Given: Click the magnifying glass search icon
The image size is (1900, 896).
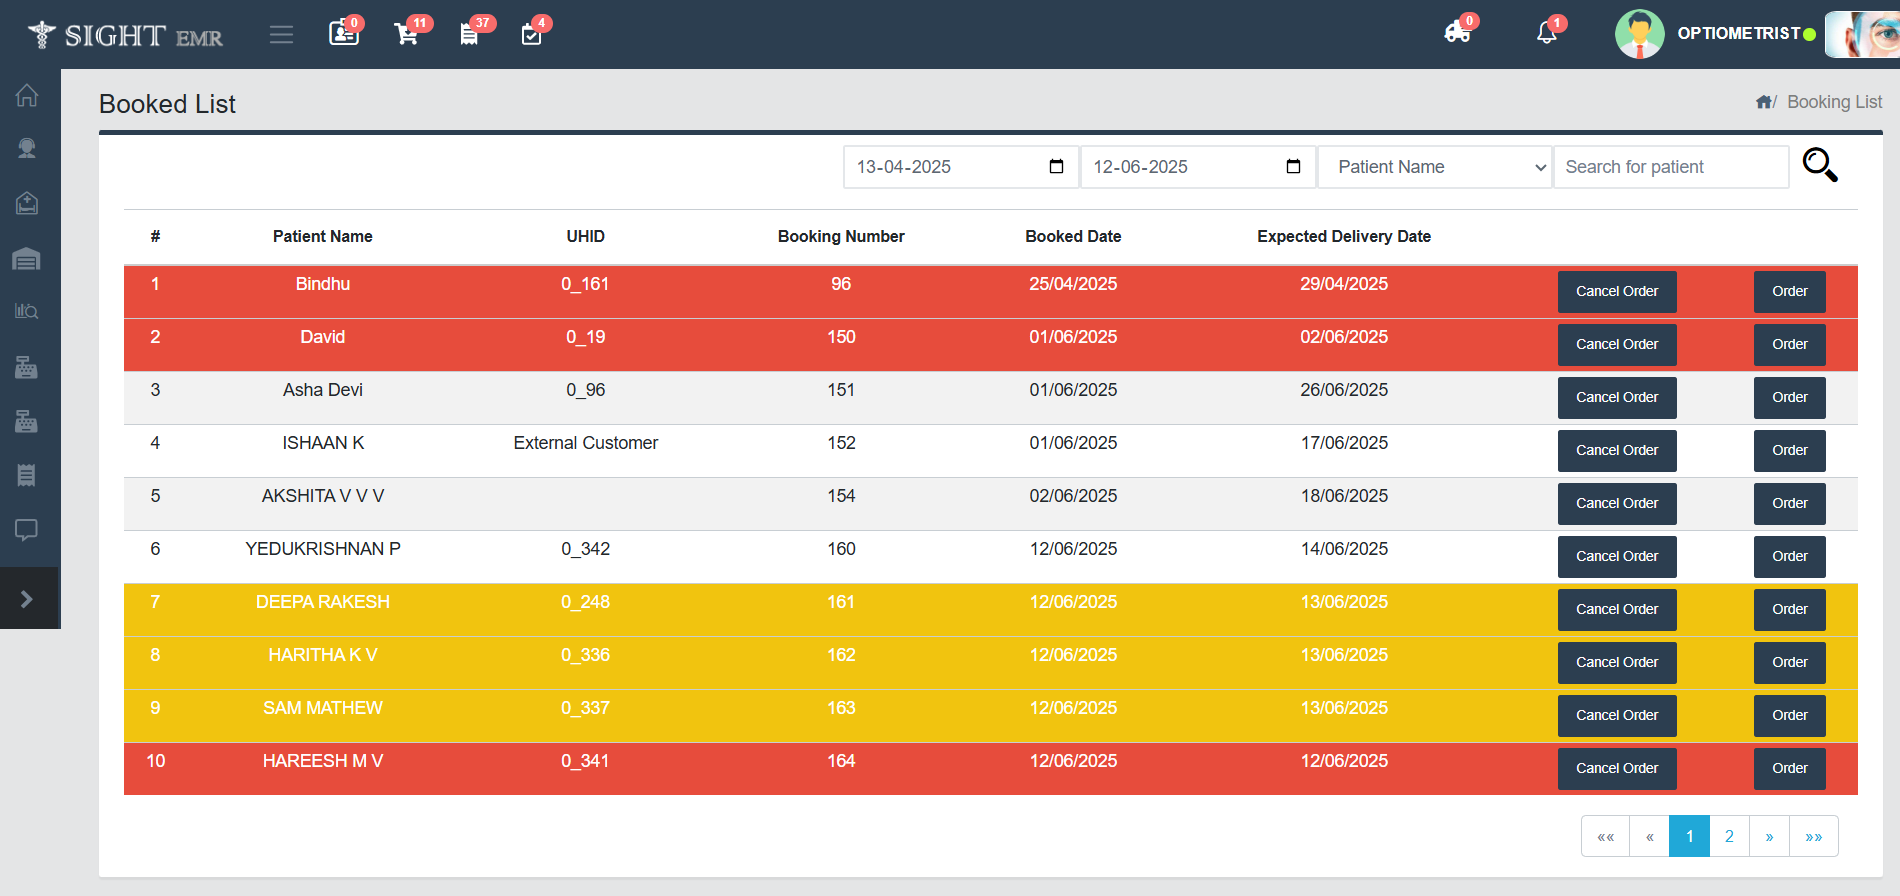Looking at the screenshot, I should [x=1819, y=165].
